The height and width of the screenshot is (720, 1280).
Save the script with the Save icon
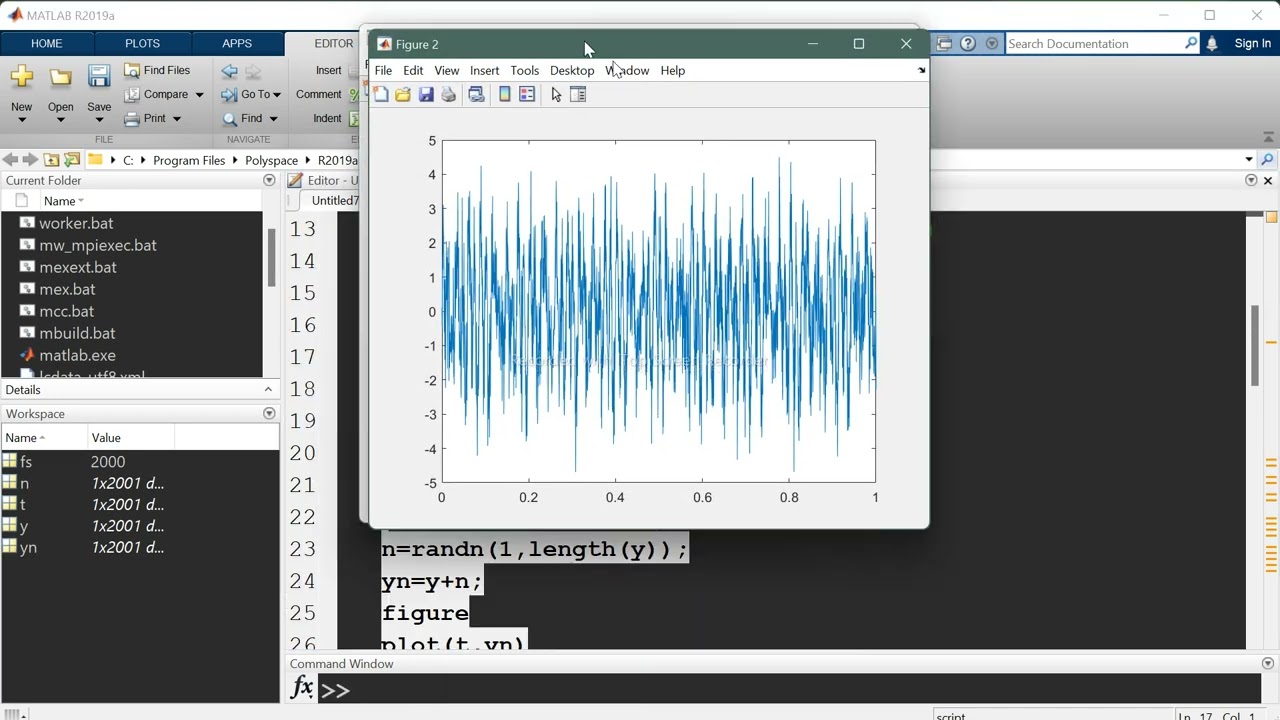tap(99, 77)
